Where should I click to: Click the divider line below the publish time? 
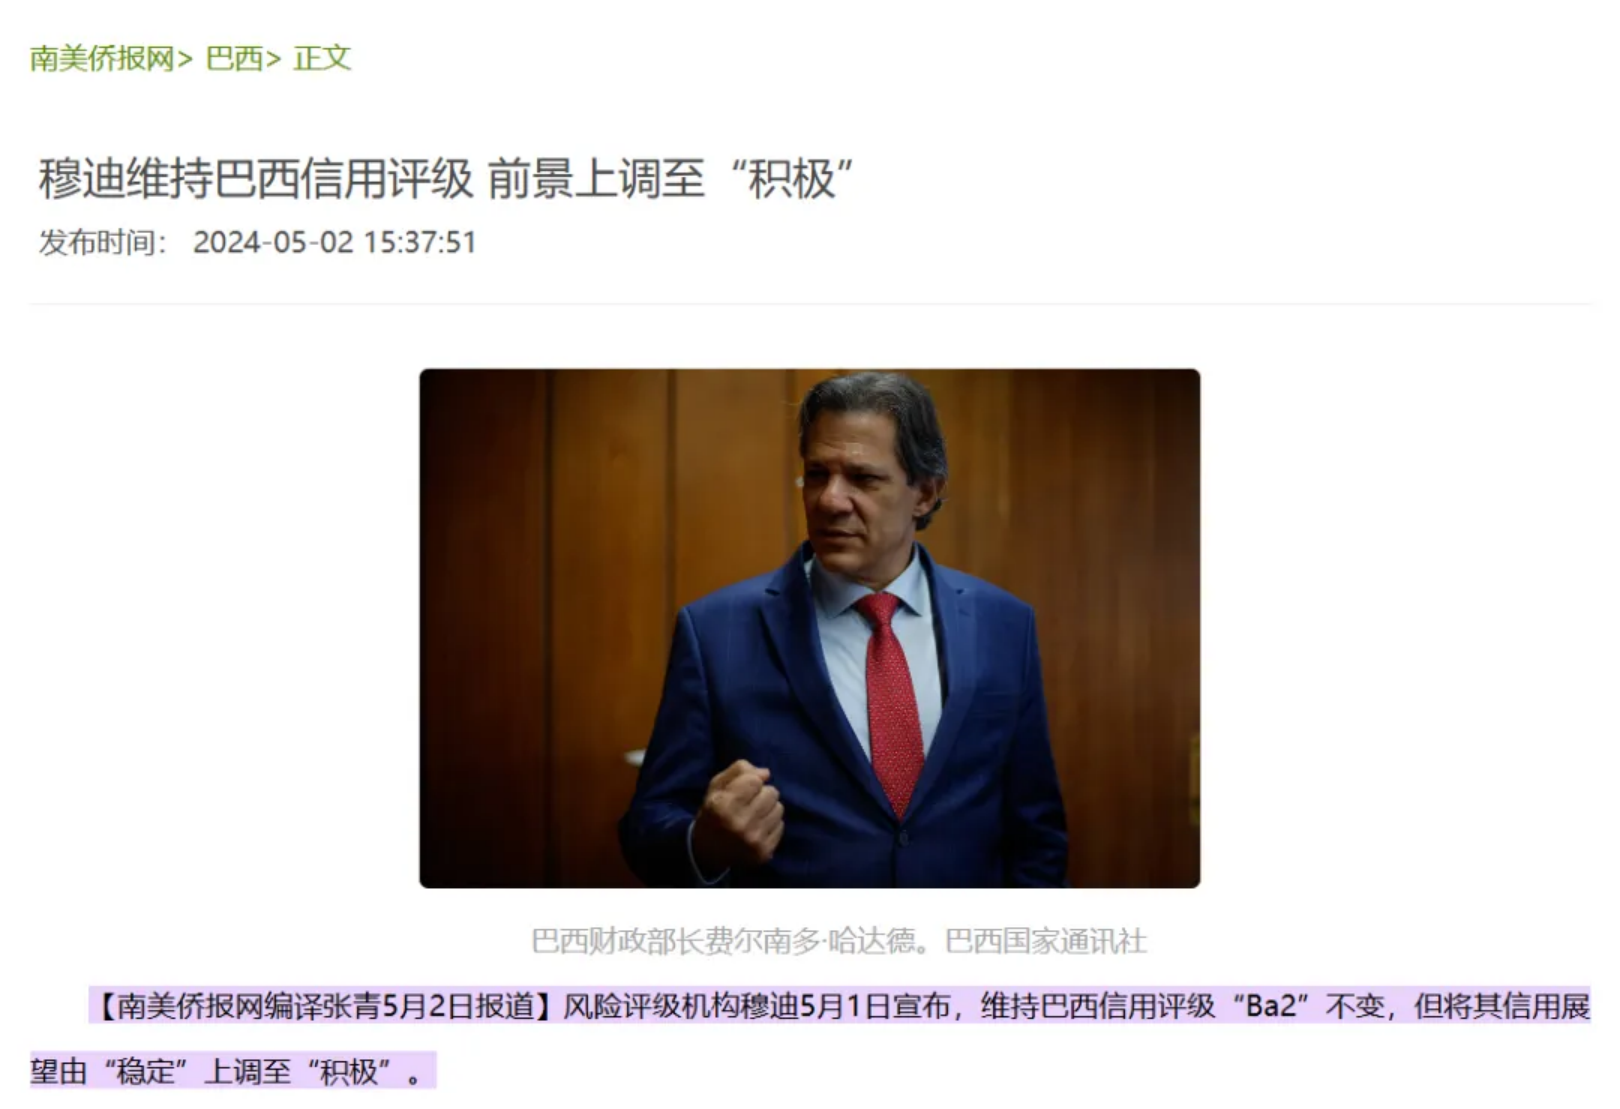tap(810, 303)
